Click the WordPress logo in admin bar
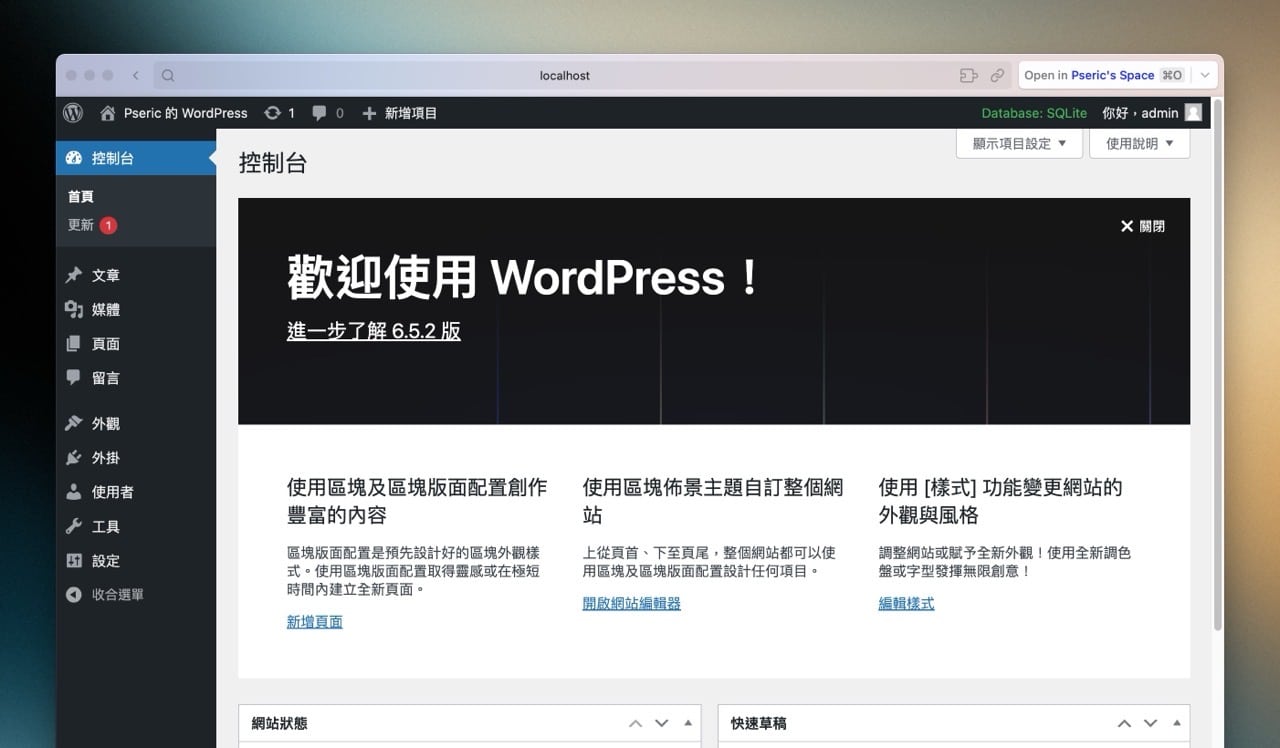 click(73, 113)
